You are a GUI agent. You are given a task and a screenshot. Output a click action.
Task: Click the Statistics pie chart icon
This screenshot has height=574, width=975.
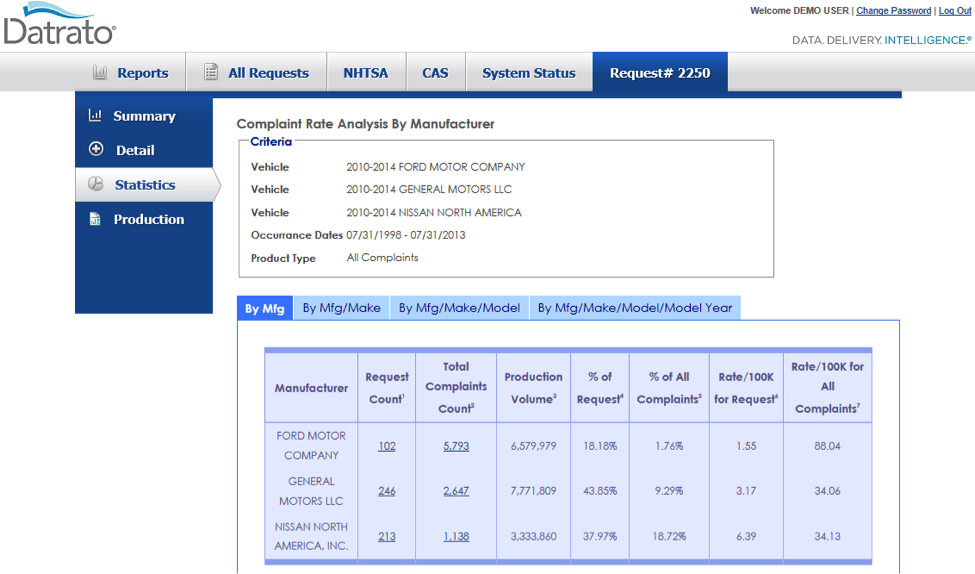[96, 184]
